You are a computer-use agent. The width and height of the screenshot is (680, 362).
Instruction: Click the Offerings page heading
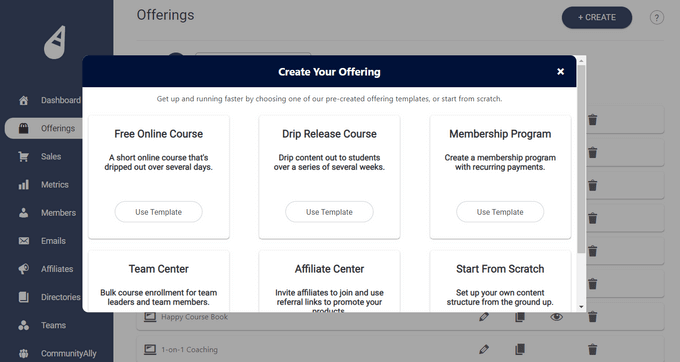pos(165,15)
